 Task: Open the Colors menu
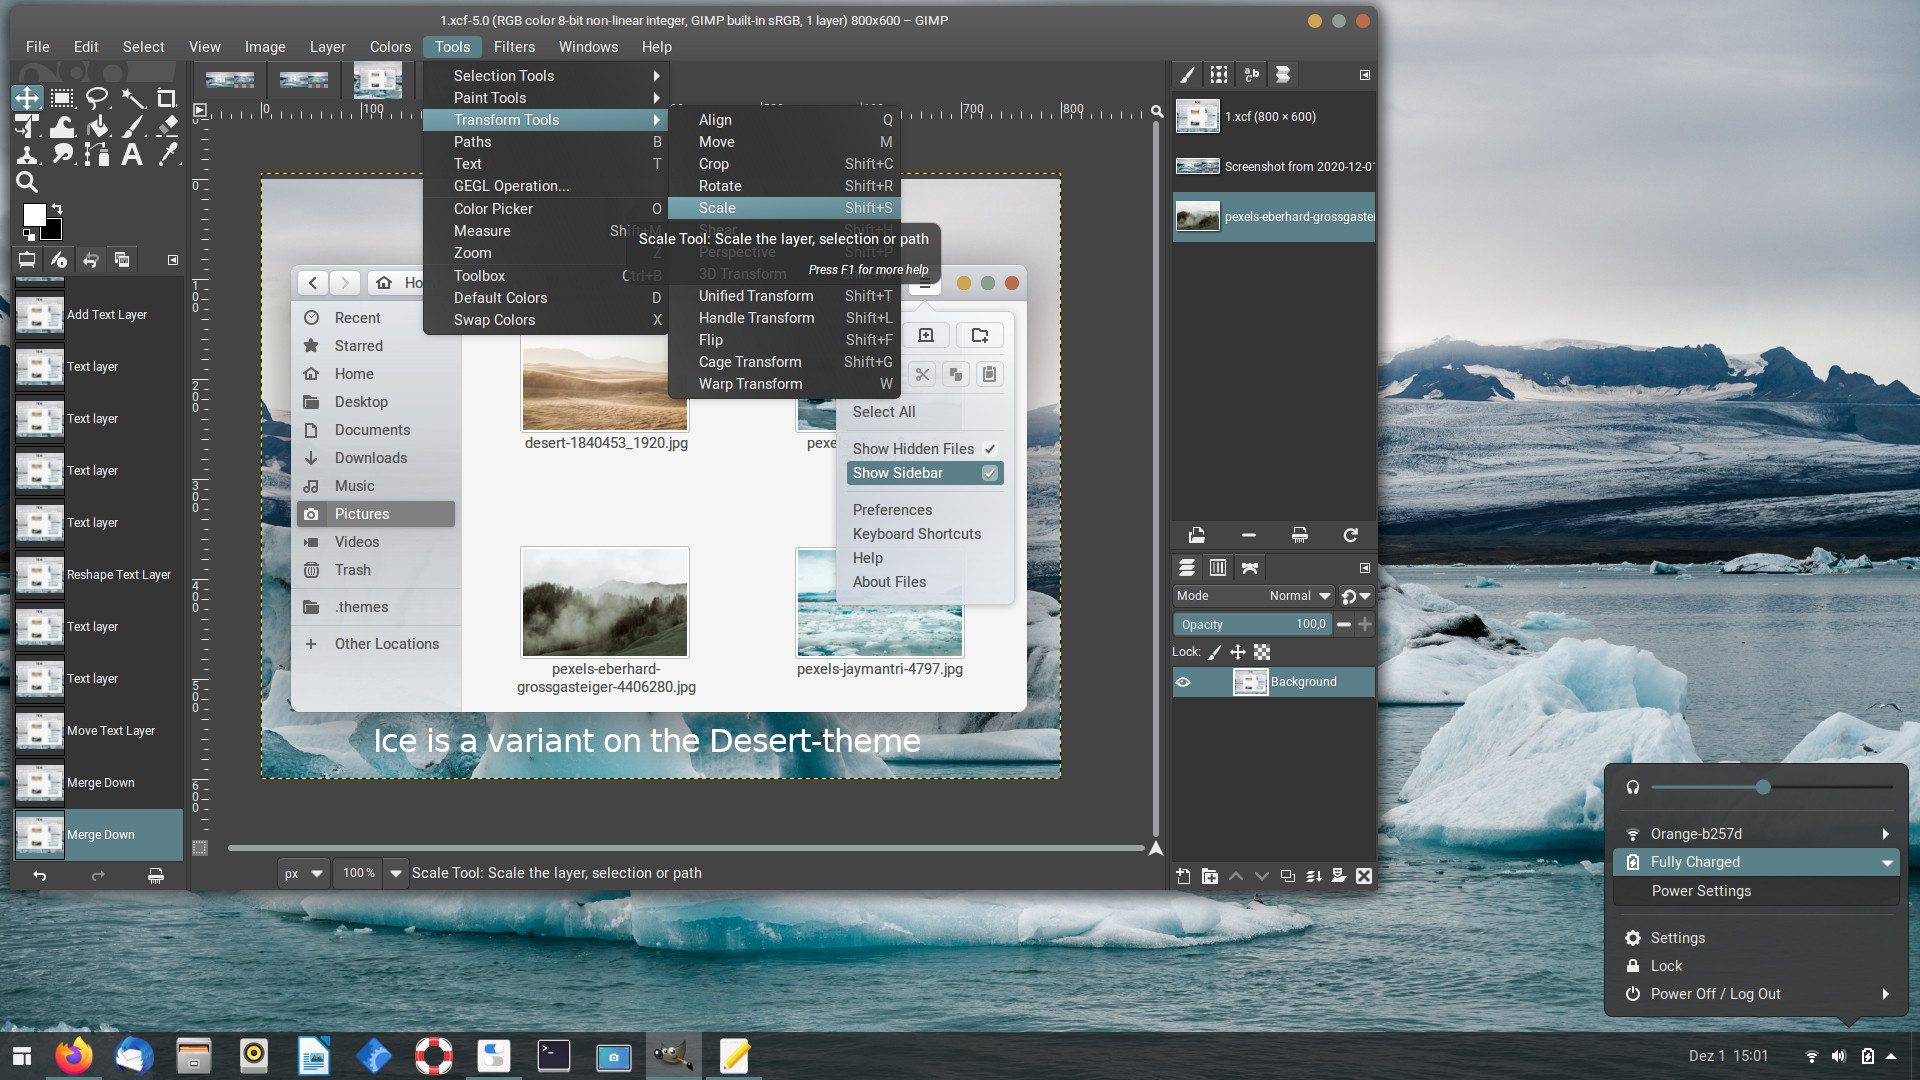390,47
